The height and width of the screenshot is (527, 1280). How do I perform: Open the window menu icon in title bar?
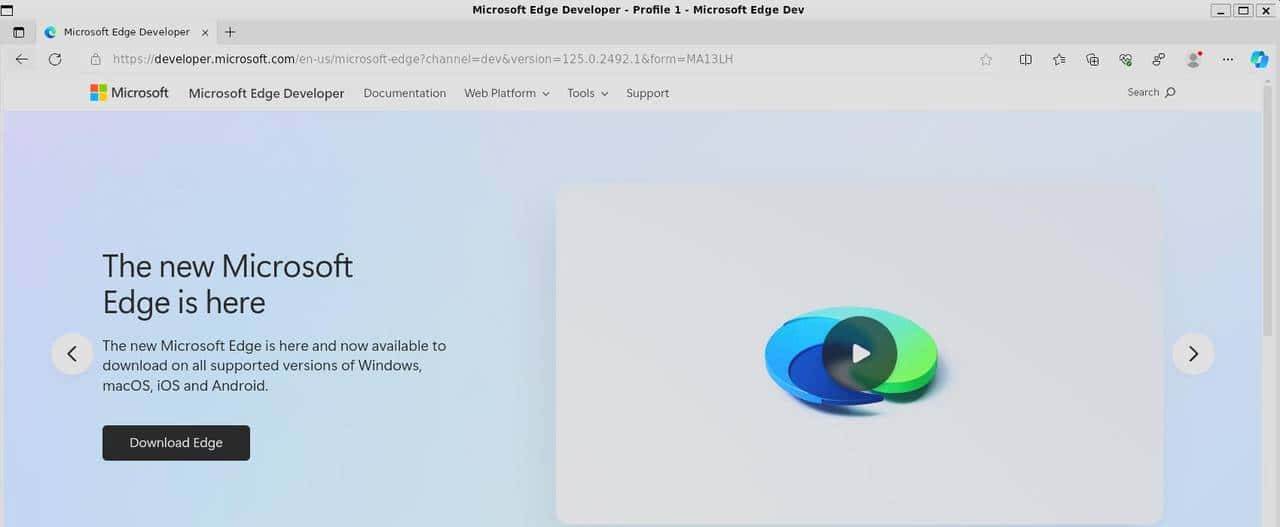pos(6,9)
